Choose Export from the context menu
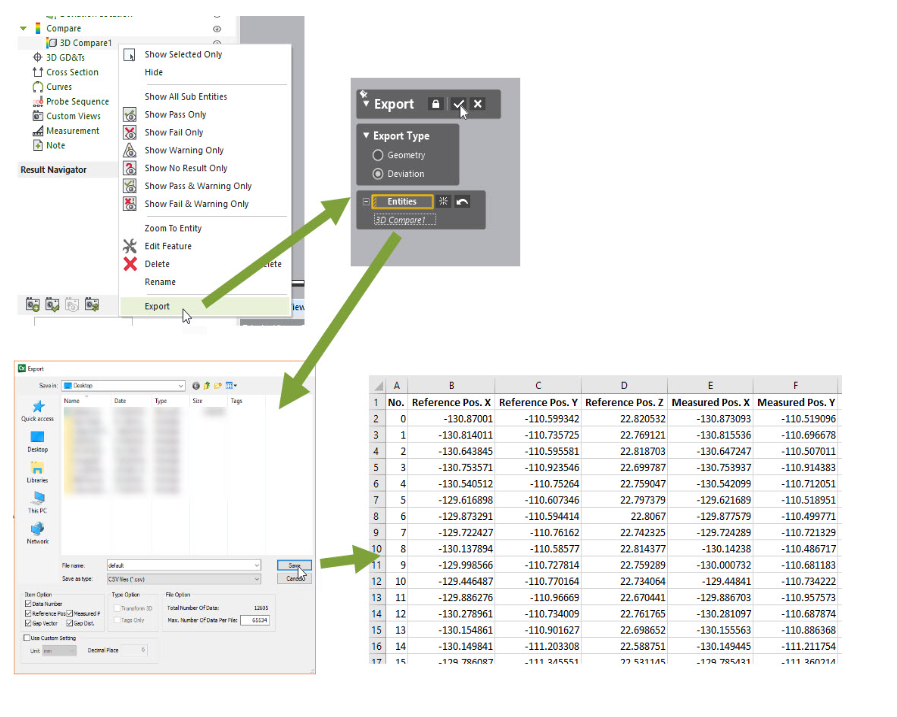 (157, 307)
